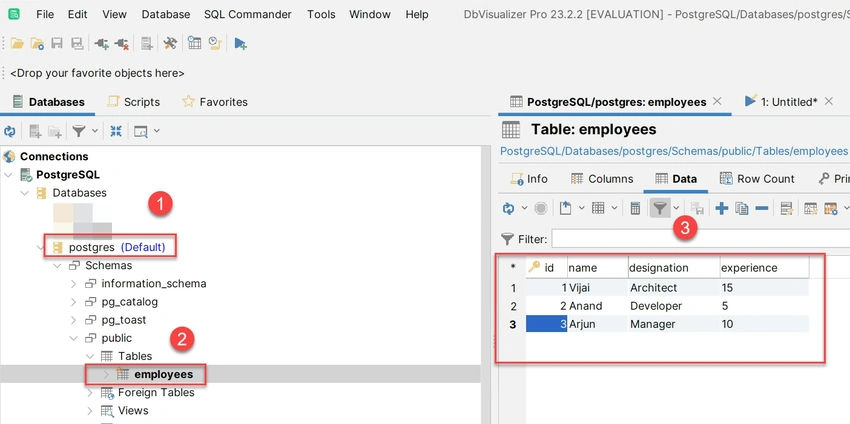Sort by the designation column header
Image resolution: width=850 pixels, height=424 pixels.
pyautogui.click(x=673, y=267)
